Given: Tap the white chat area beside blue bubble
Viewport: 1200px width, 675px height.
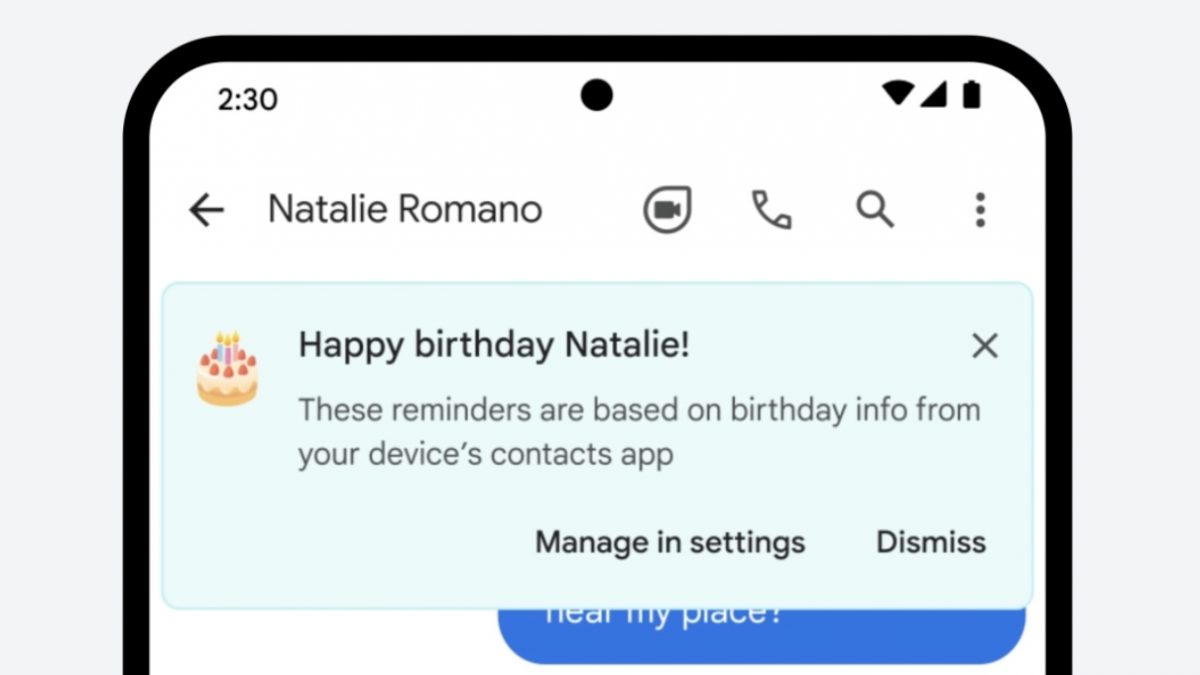Looking at the screenshot, I should coord(320,640).
